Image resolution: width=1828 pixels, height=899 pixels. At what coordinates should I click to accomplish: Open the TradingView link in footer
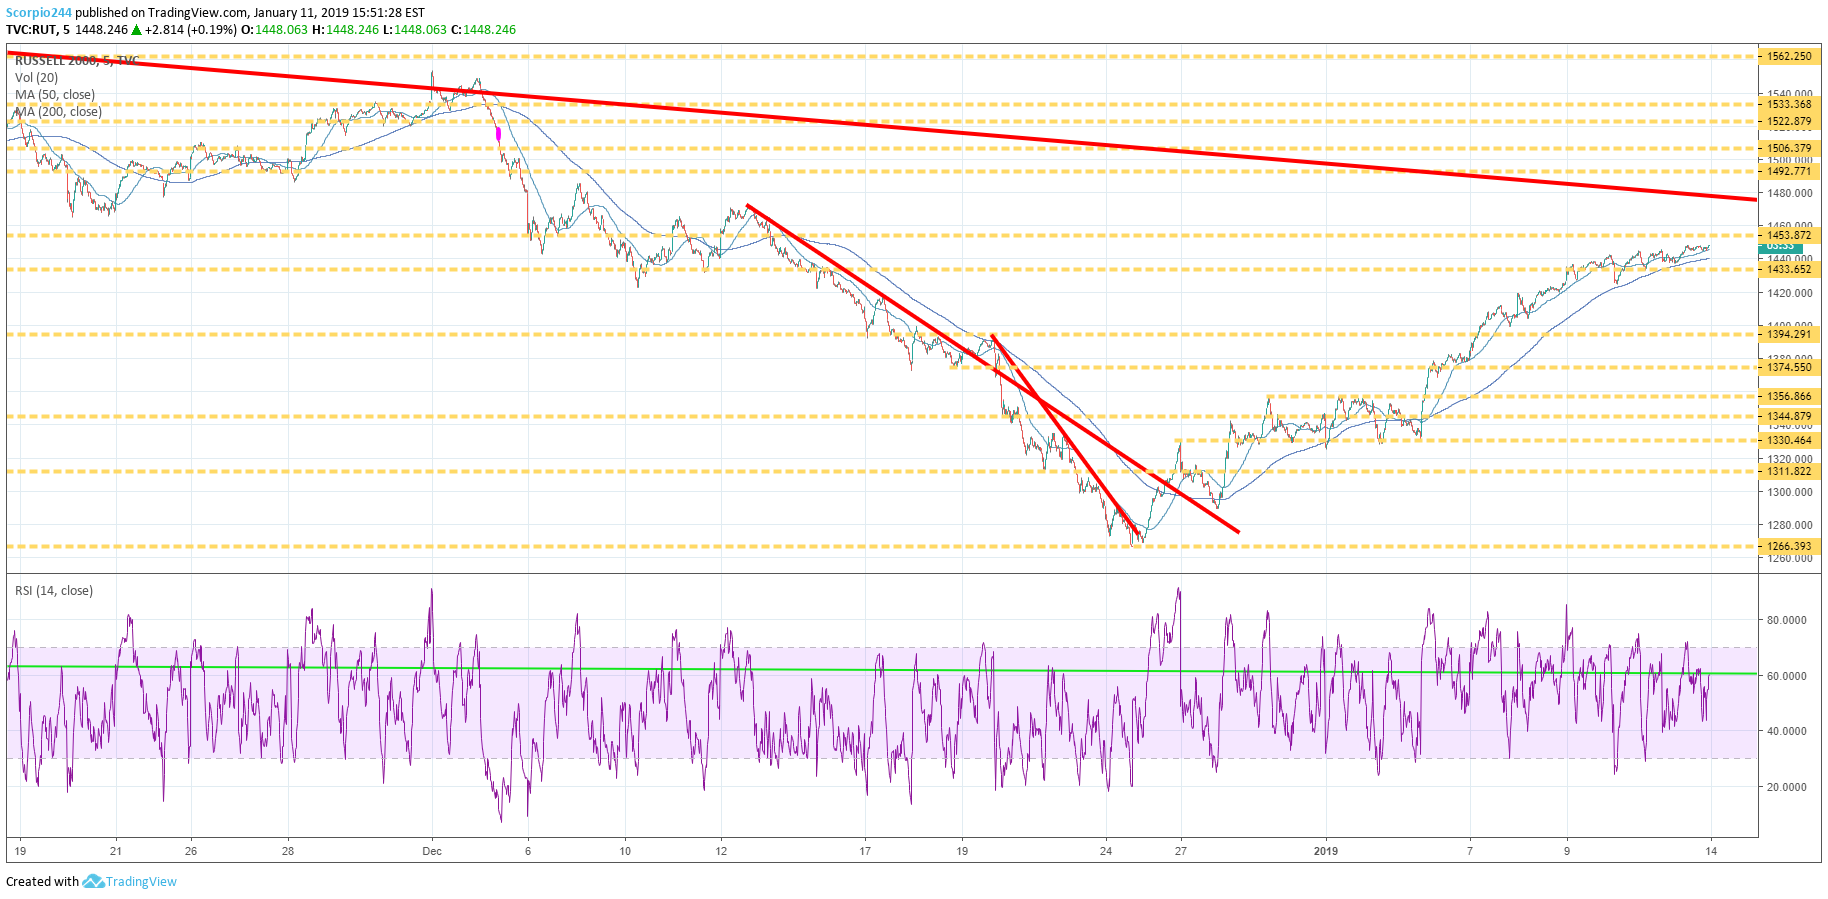click(141, 881)
